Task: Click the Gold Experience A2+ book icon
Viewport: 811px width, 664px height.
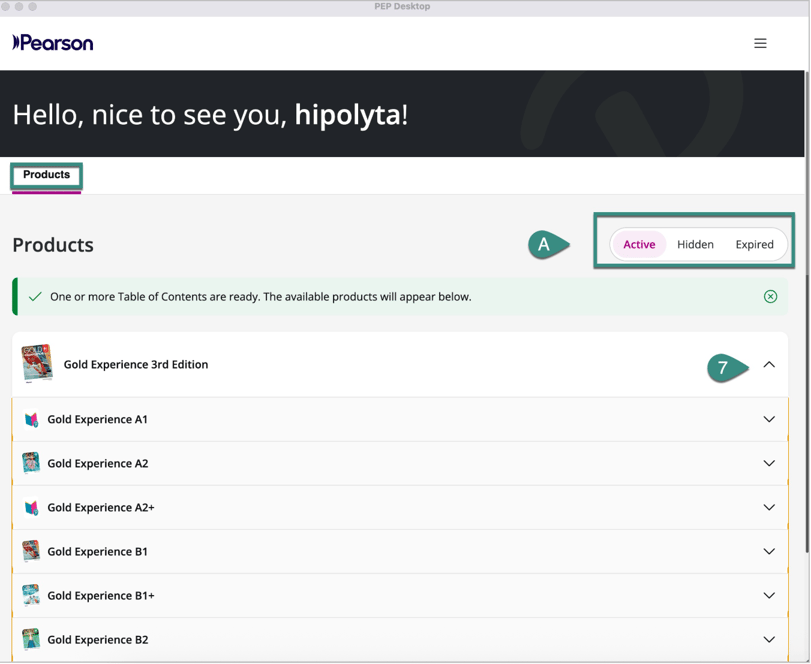Action: point(31,508)
